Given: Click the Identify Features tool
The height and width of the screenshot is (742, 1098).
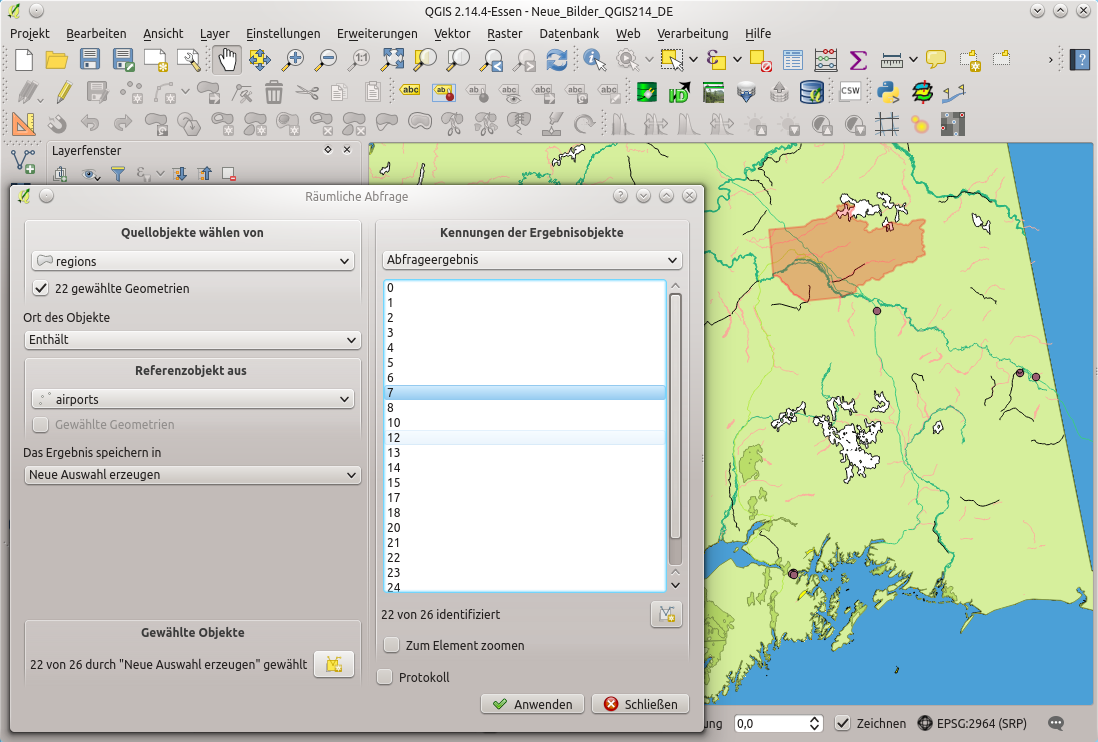Looking at the screenshot, I should pyautogui.click(x=595, y=60).
